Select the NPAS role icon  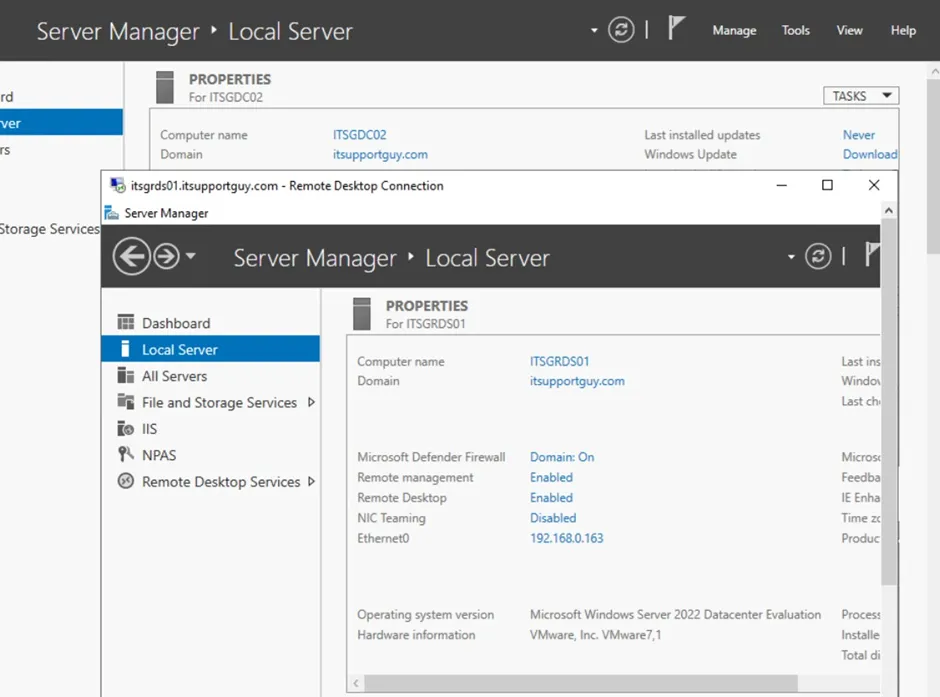[126, 455]
